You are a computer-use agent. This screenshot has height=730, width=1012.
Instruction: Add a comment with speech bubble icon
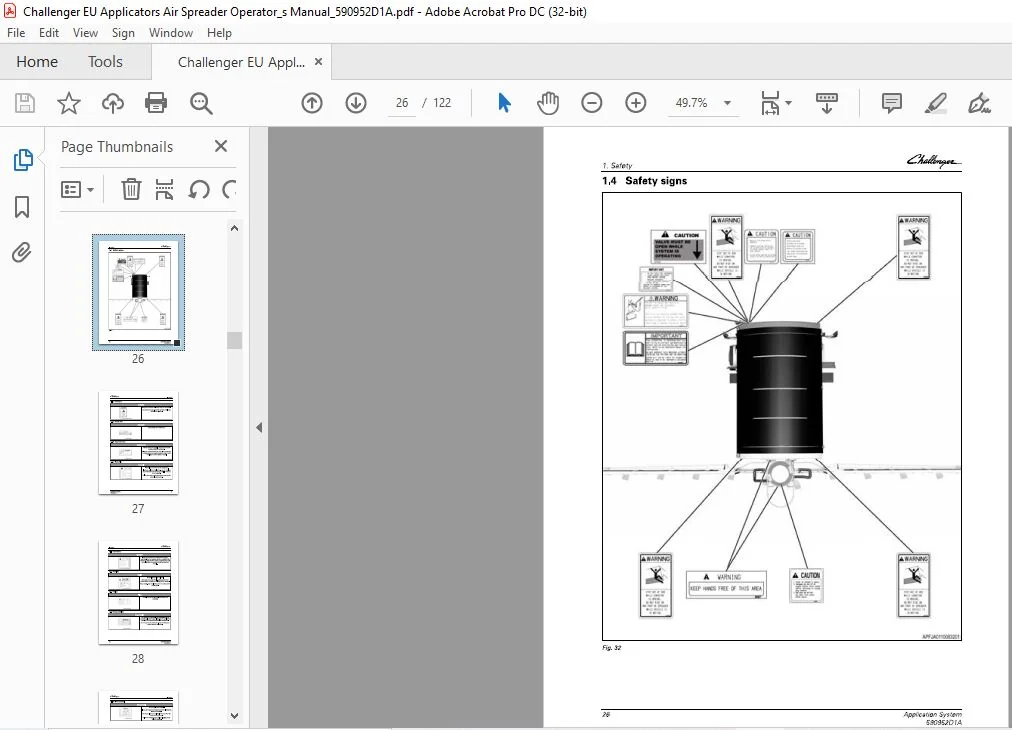(x=891, y=103)
